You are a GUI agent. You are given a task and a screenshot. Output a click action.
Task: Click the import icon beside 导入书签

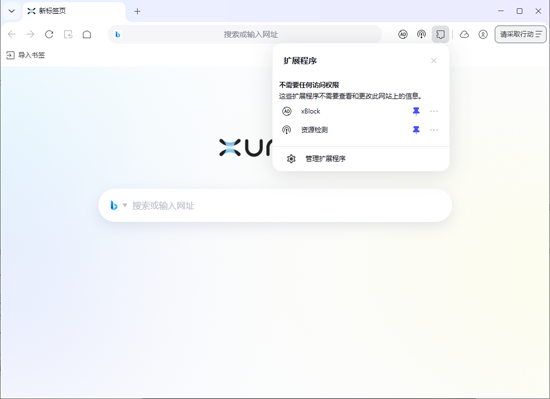click(10, 55)
